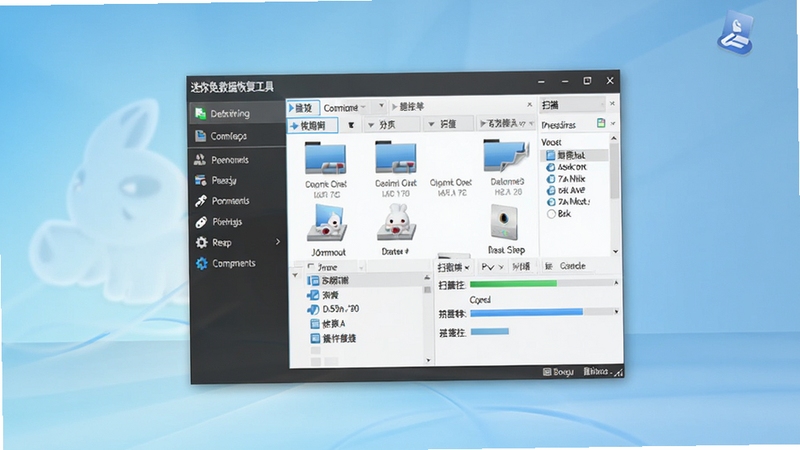Click the rightmost status bar item
The width and height of the screenshot is (800, 450).
click(597, 371)
